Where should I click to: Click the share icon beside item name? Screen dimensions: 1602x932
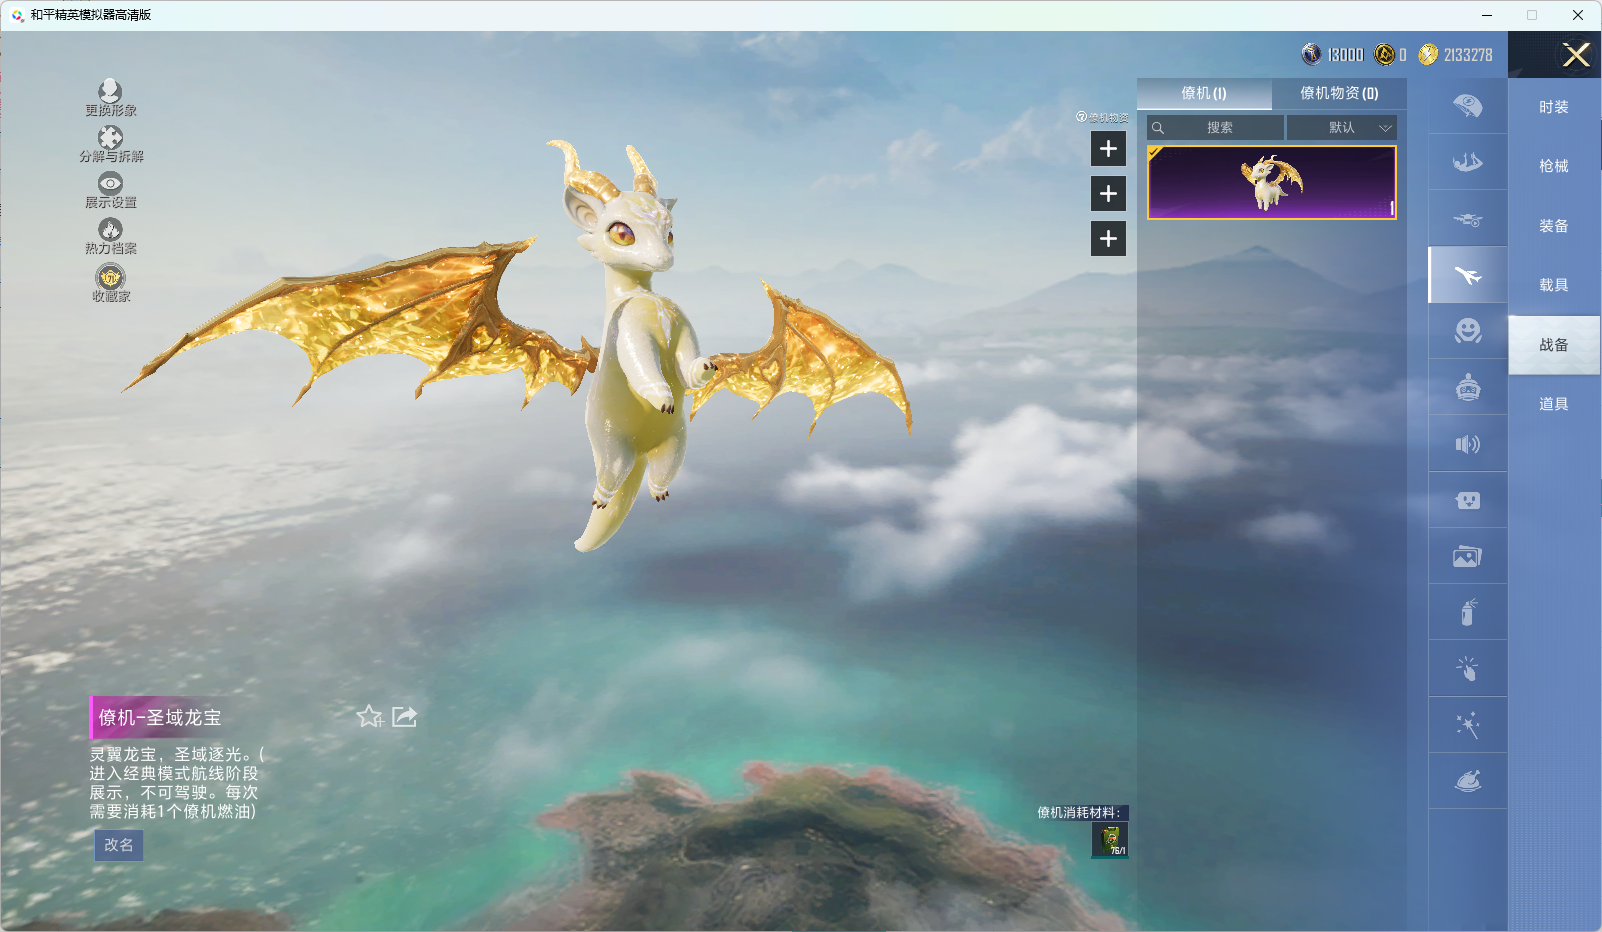tap(404, 717)
